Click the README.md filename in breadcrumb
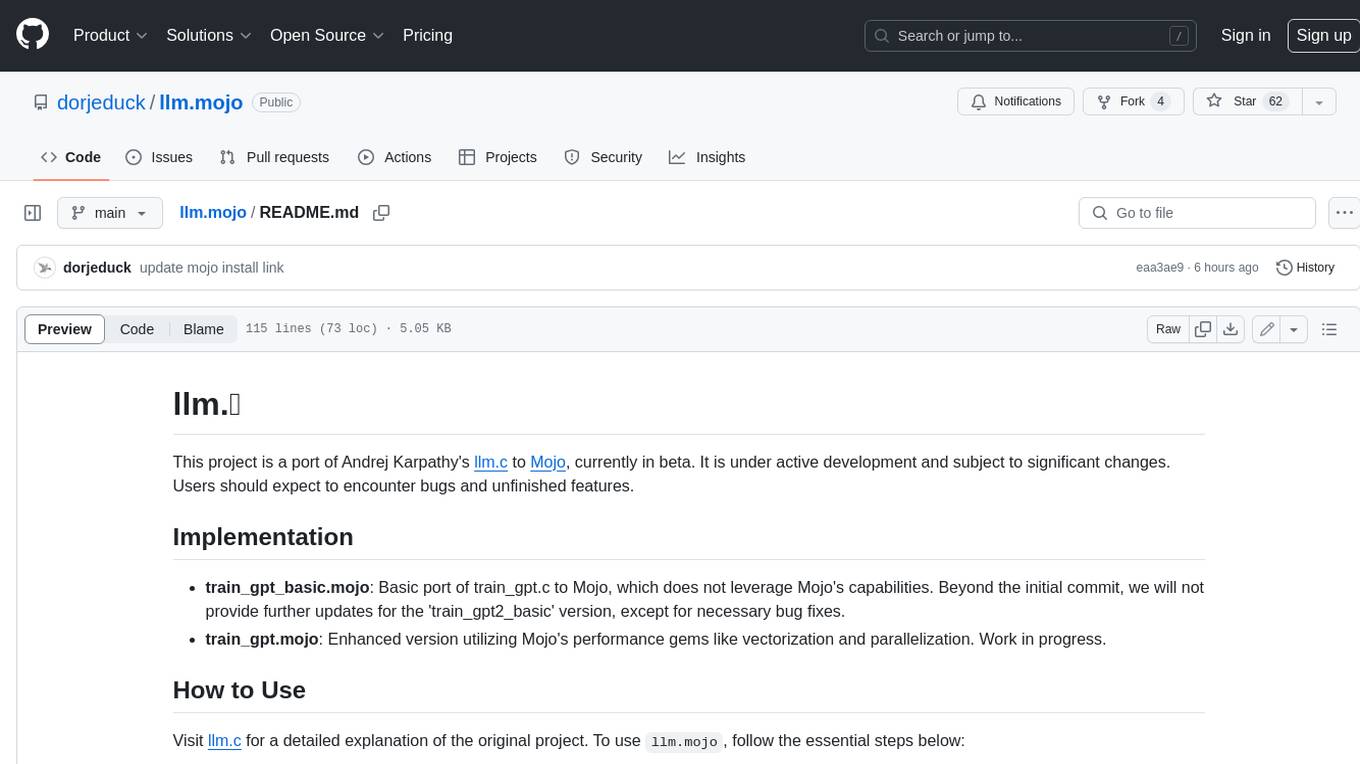The height and width of the screenshot is (764, 1360). point(309,212)
